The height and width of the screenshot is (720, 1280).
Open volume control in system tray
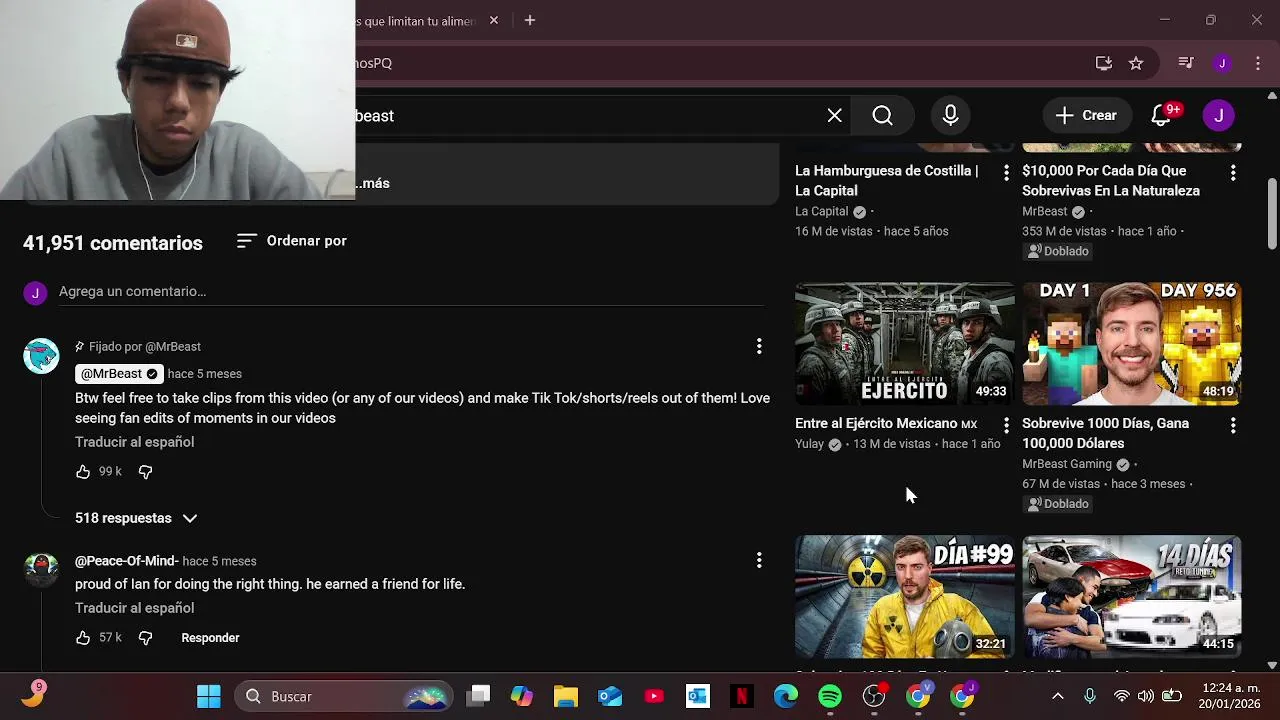pyautogui.click(x=1146, y=696)
